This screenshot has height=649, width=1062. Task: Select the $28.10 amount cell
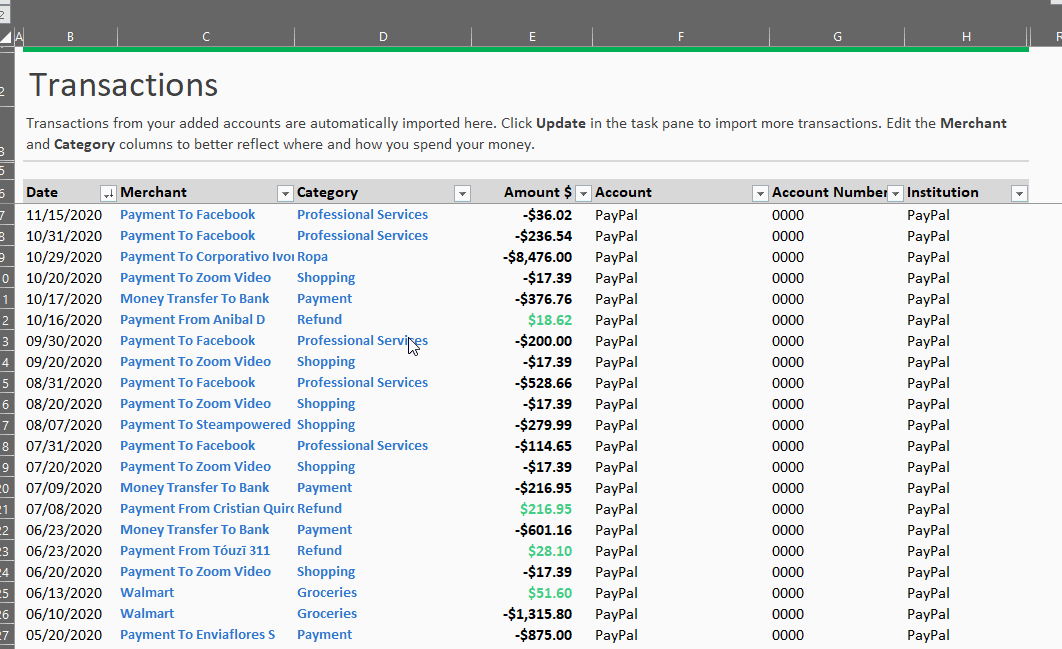[550, 551]
